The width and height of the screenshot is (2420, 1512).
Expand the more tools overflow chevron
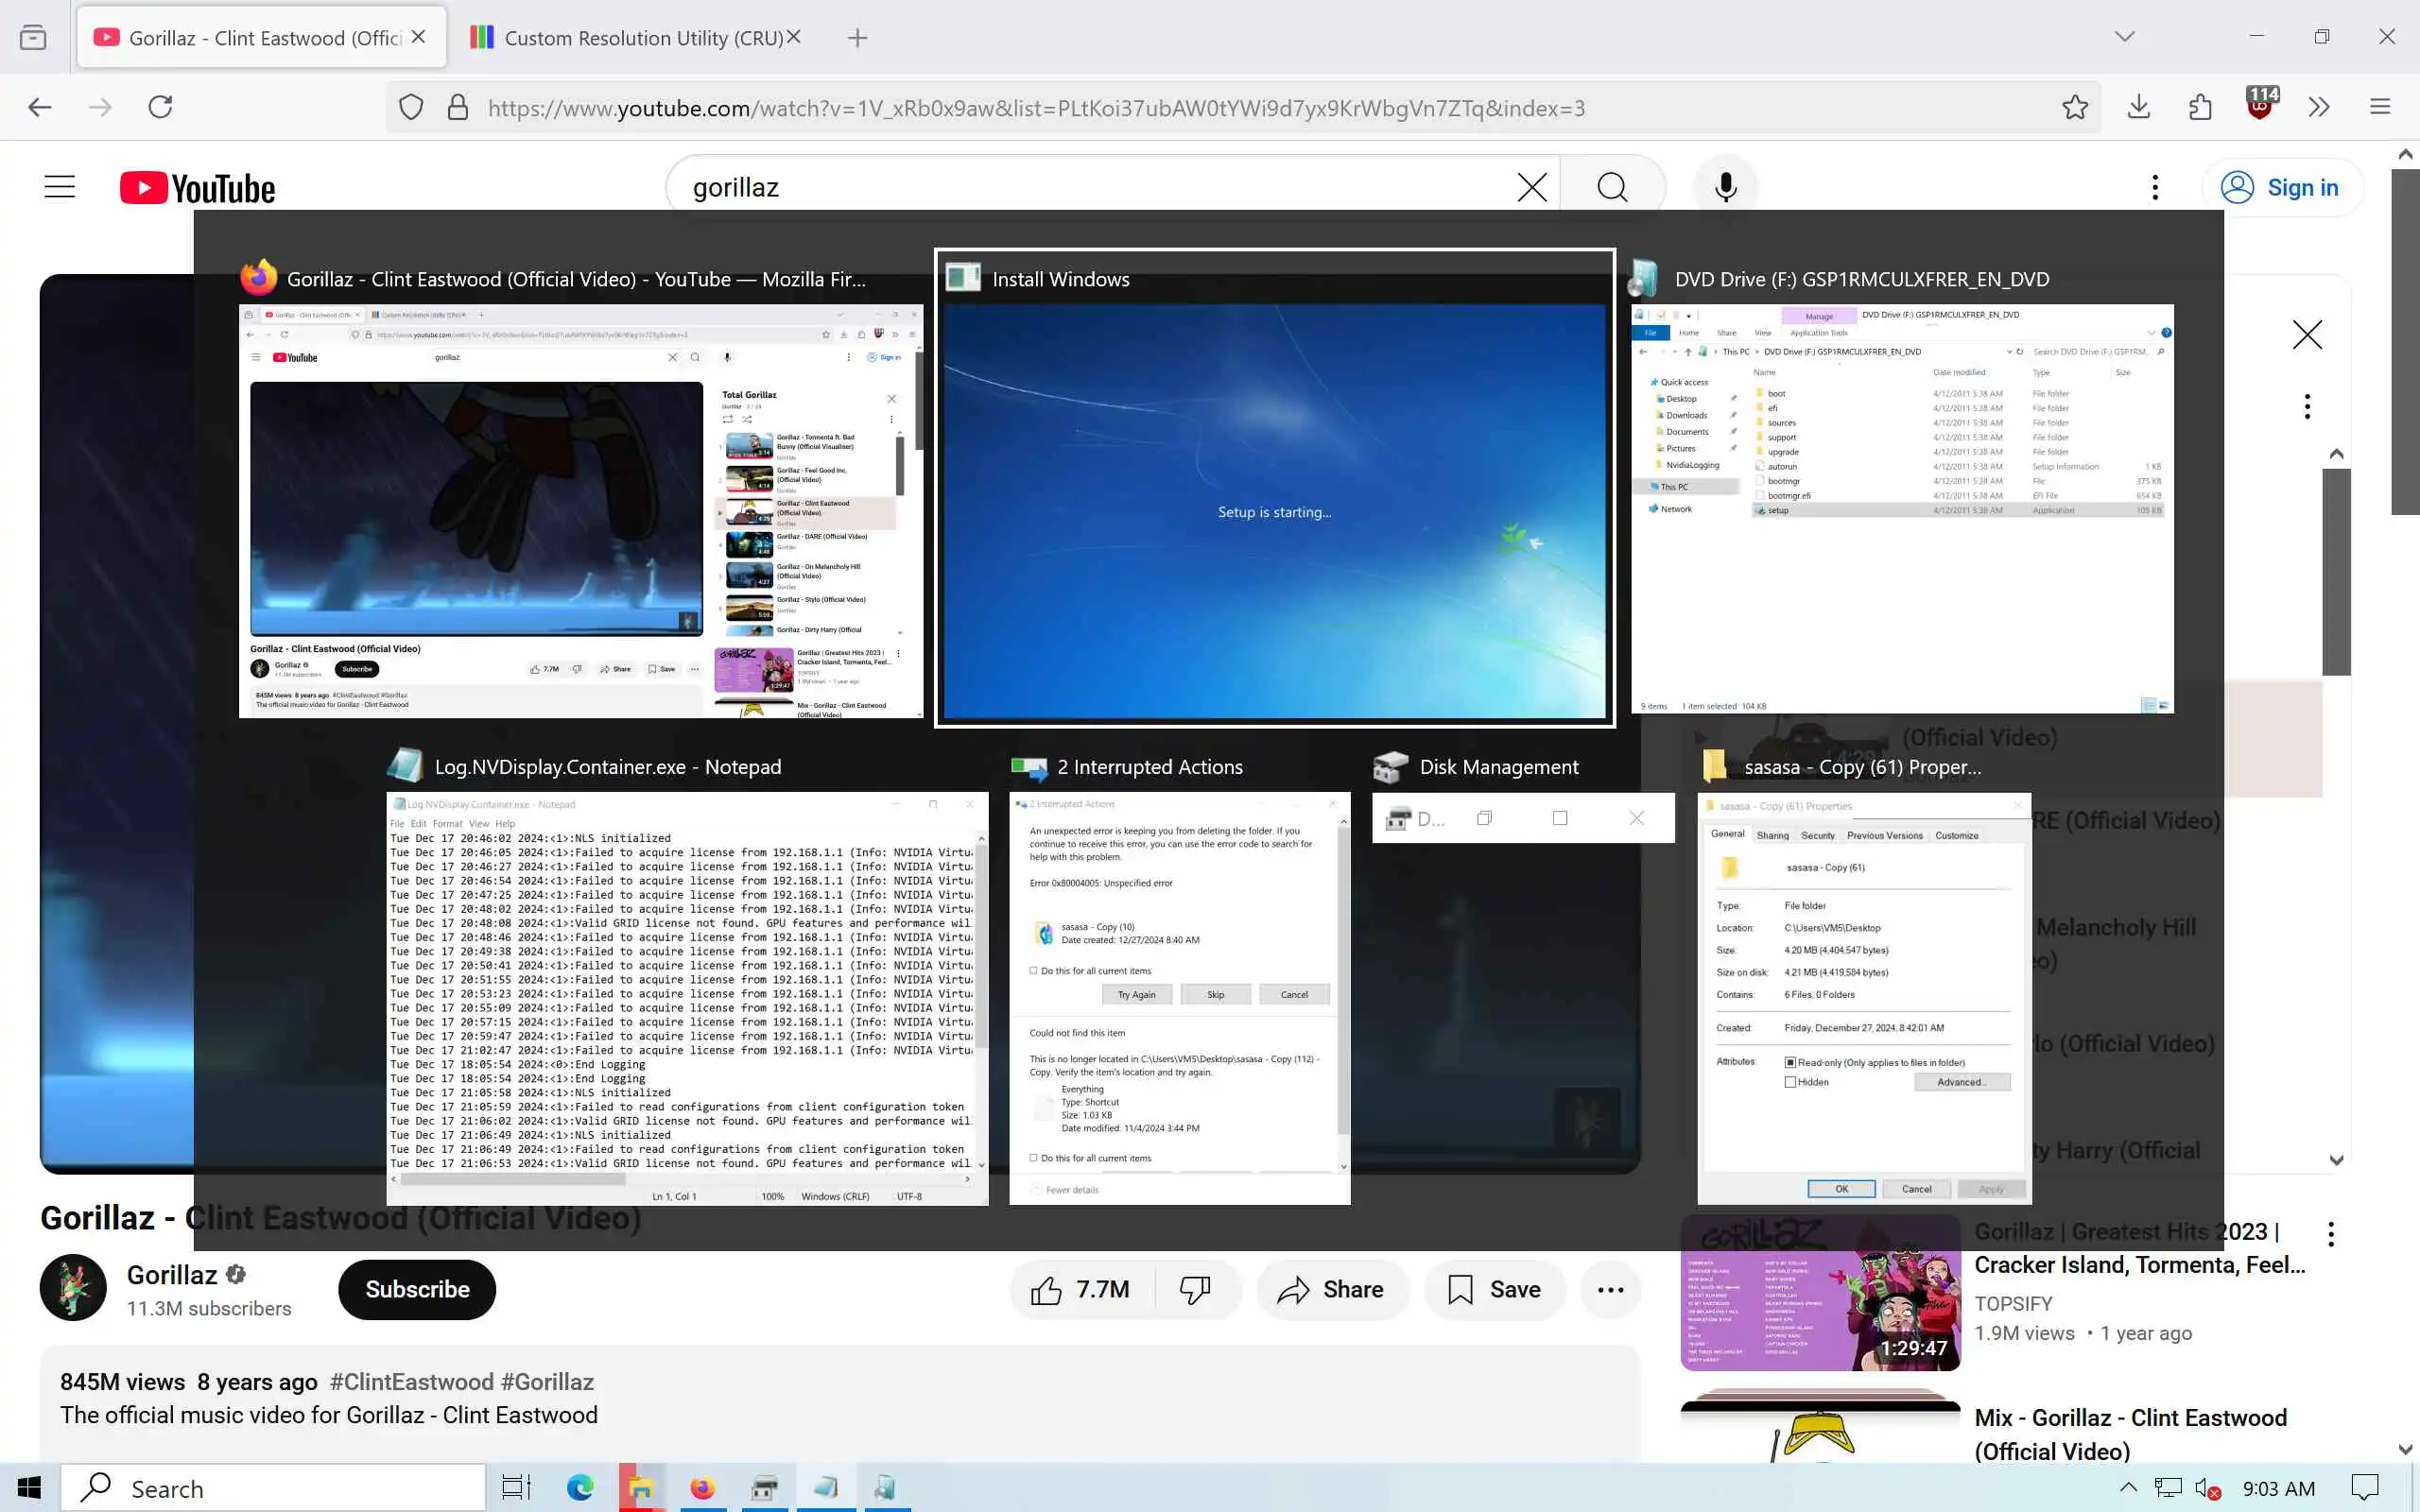2319,107
